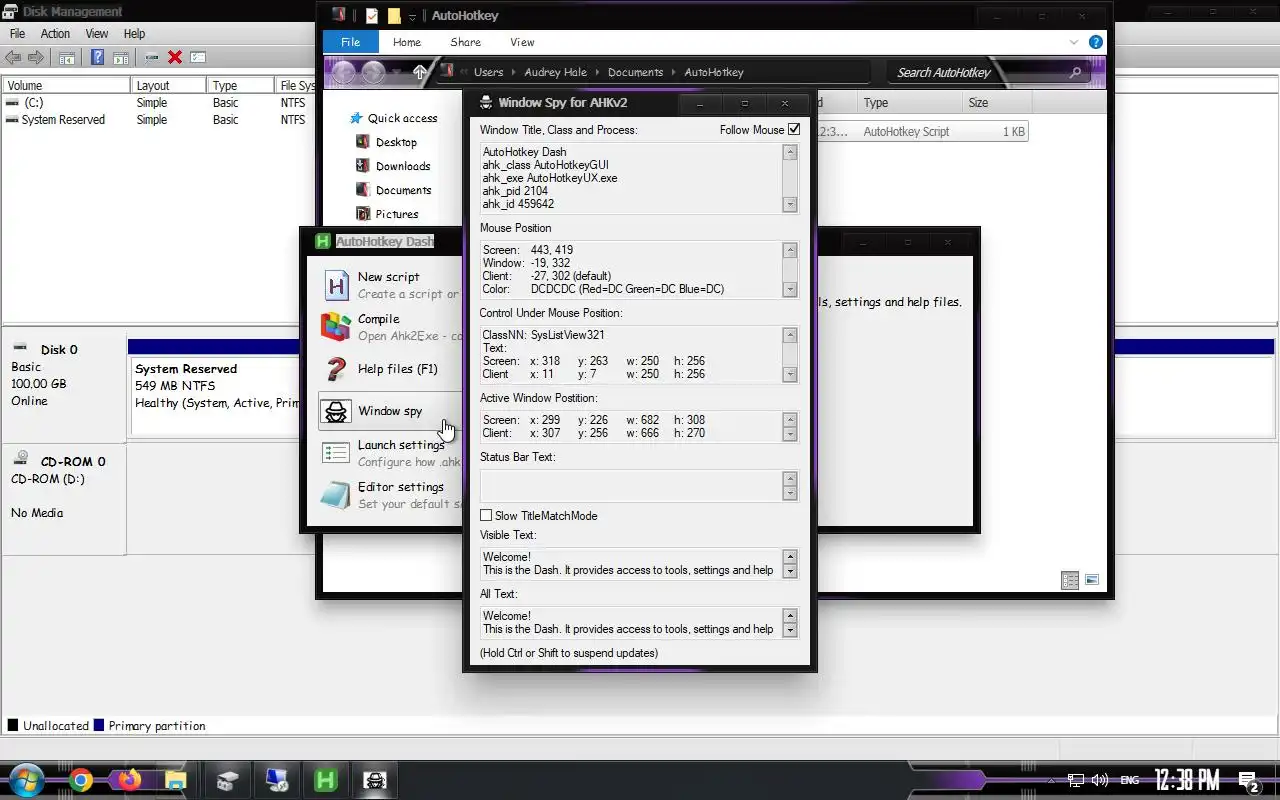Select the (C:) volume row
1280x800 pixels.
pos(158,103)
